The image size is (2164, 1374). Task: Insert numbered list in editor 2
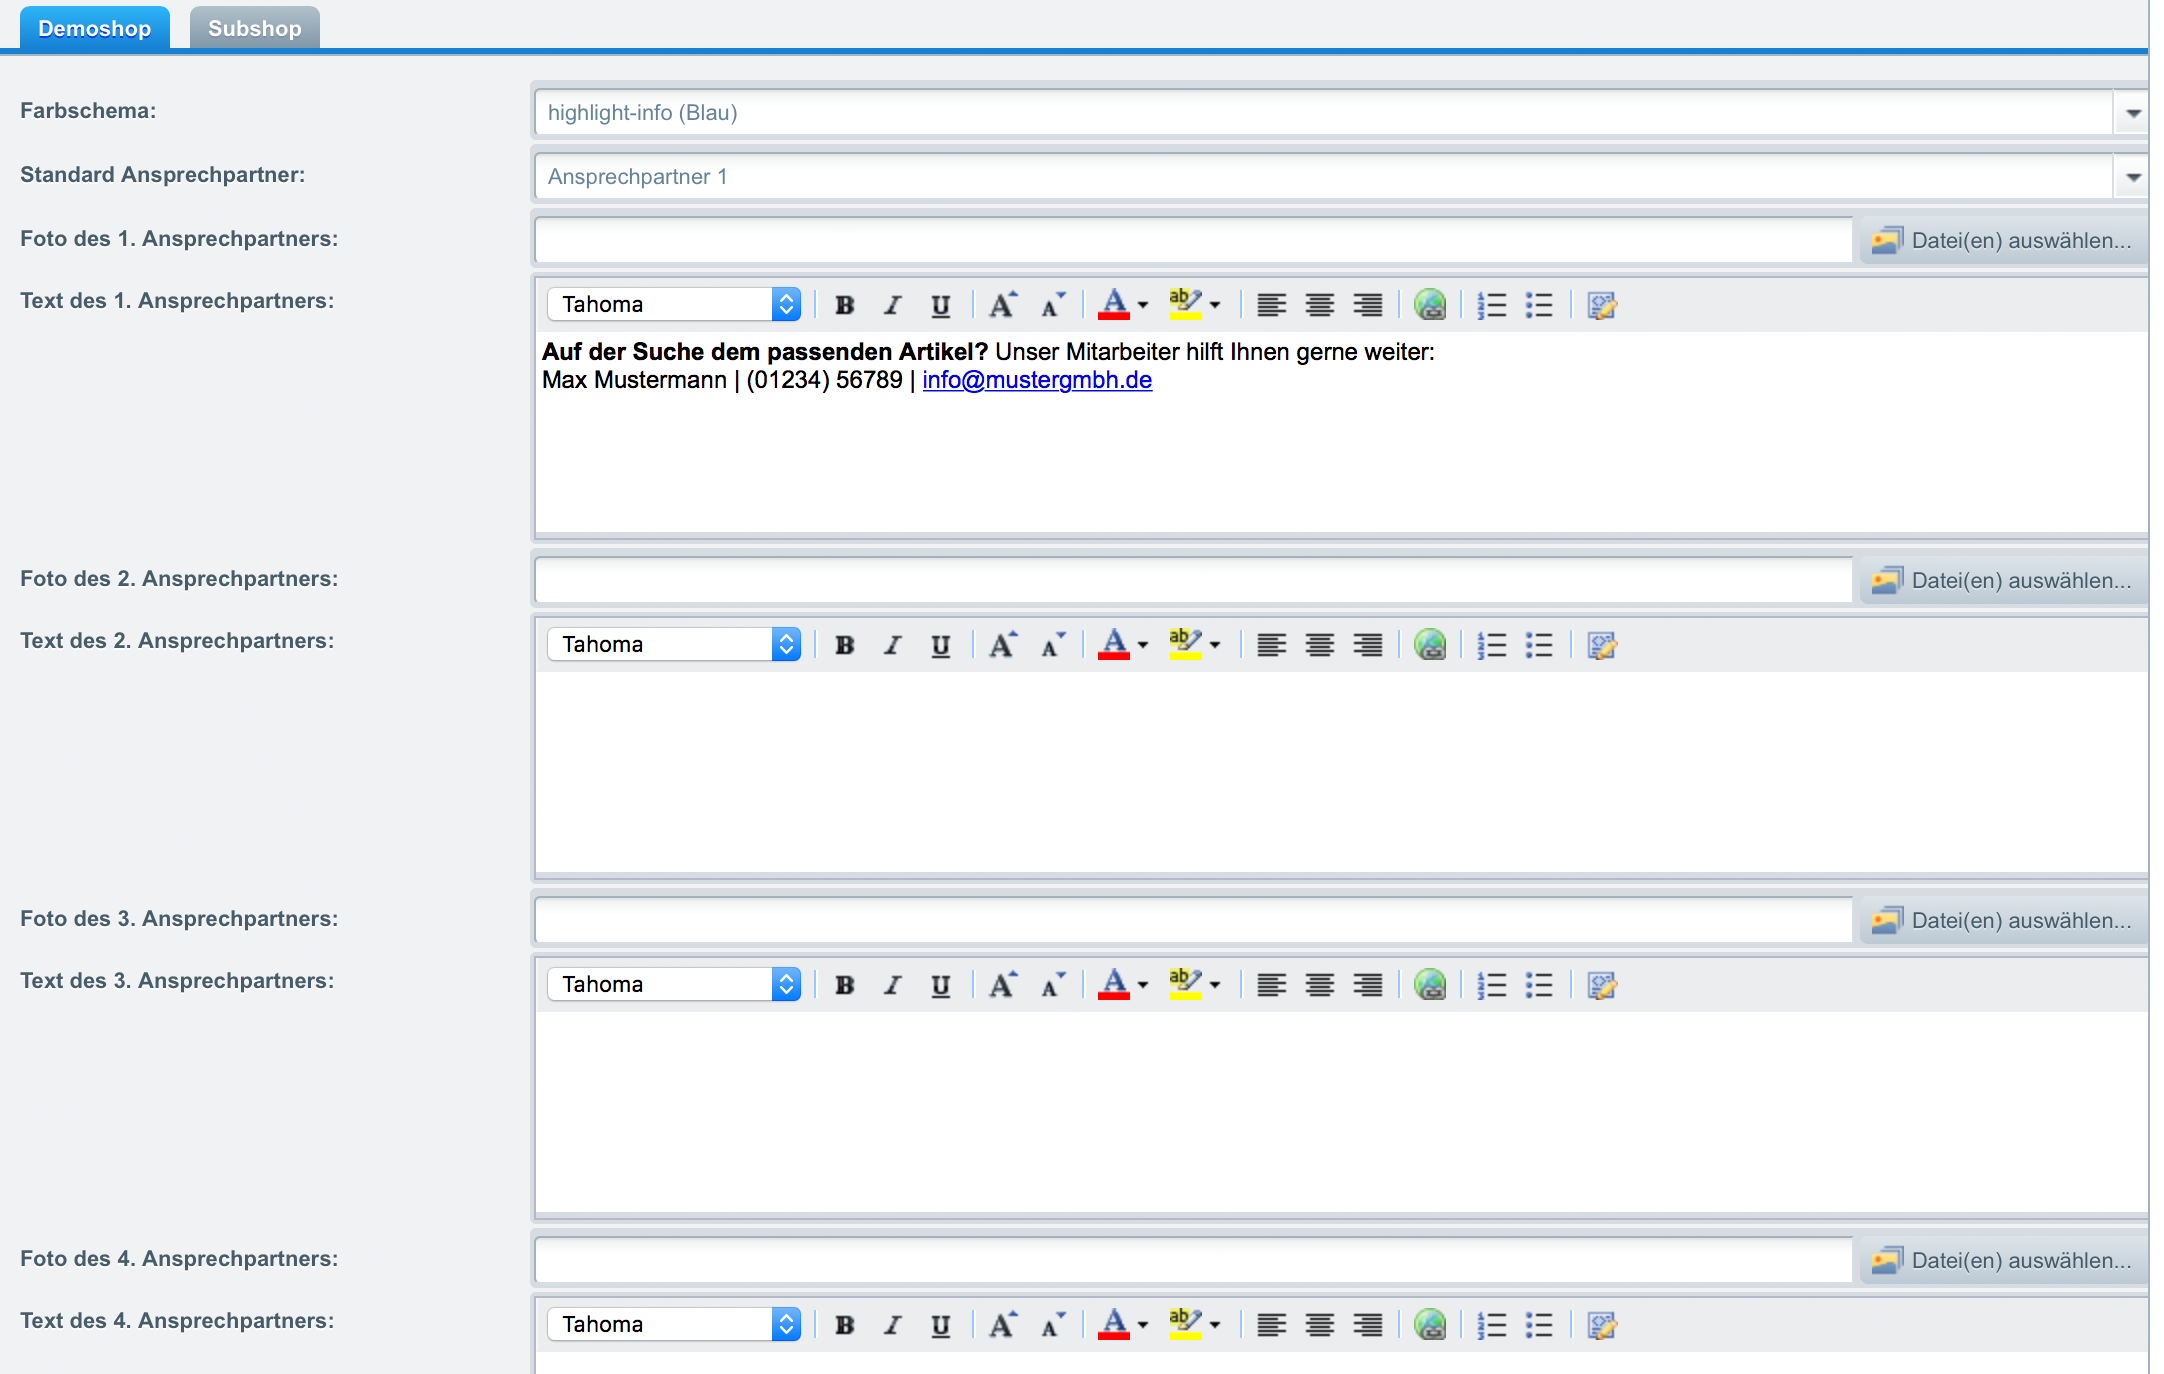coord(1492,645)
